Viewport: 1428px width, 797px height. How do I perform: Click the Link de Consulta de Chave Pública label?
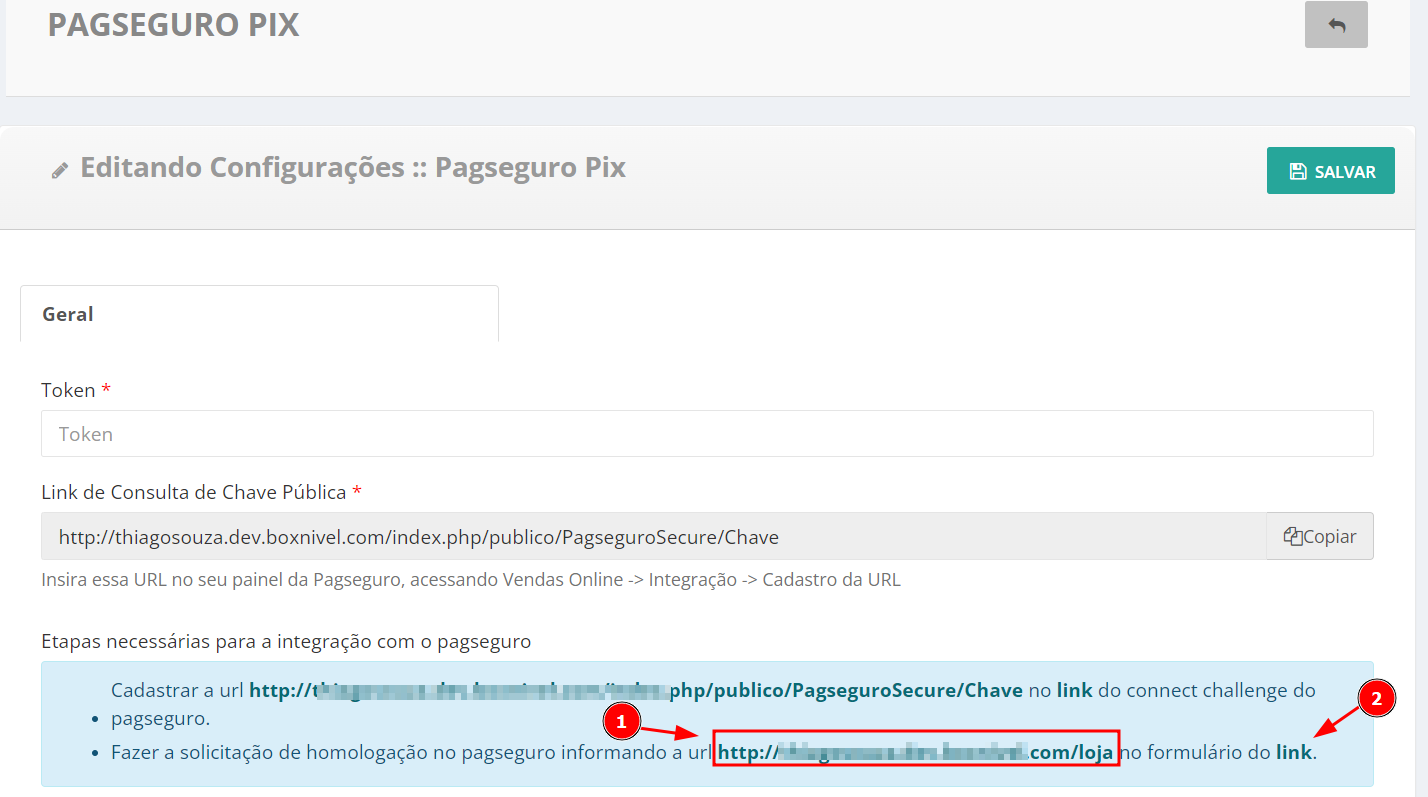(x=193, y=492)
